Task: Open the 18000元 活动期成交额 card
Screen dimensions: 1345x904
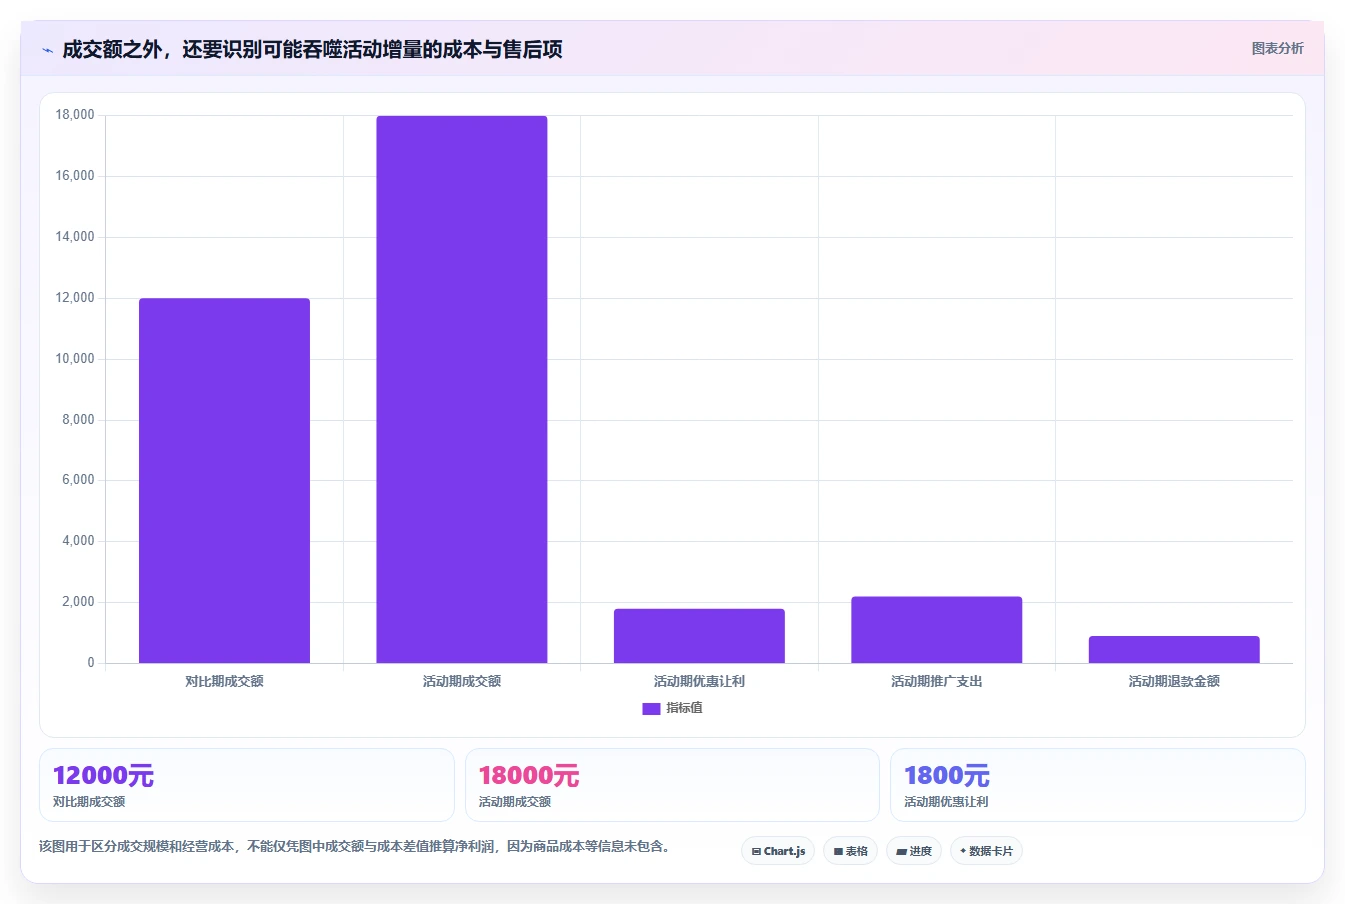Action: pos(672,785)
